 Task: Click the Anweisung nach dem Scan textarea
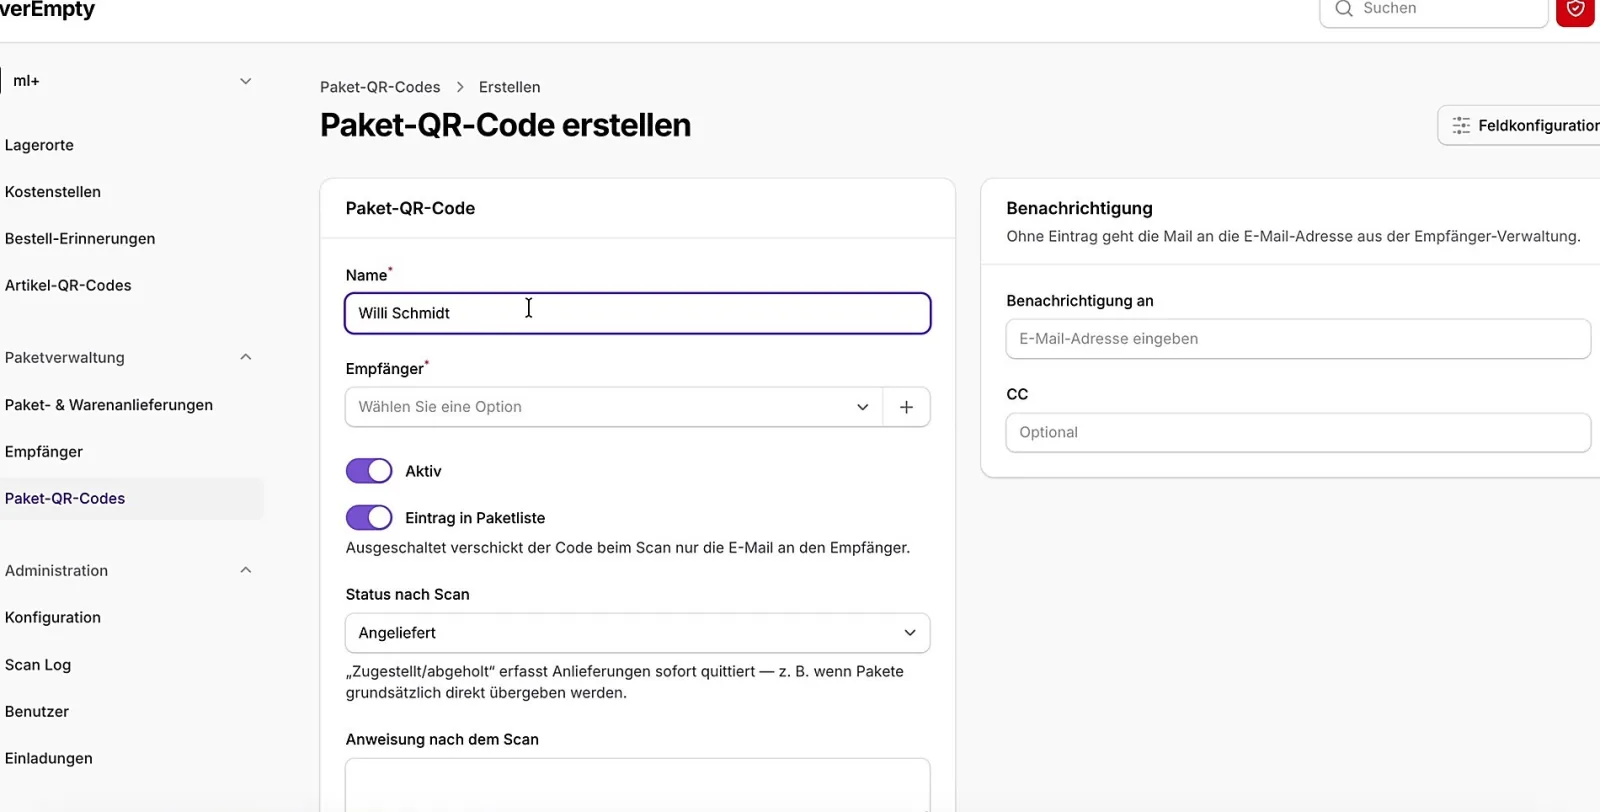pos(638,786)
